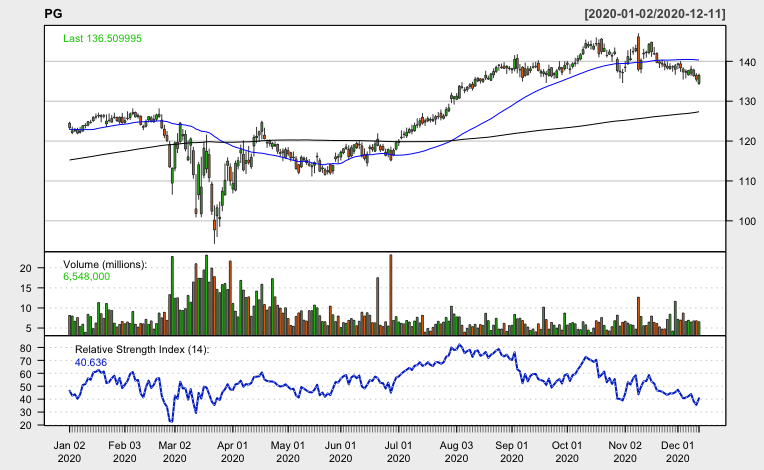The width and height of the screenshot is (764, 470).
Task: Click the 120 price axis label
Action: click(747, 142)
